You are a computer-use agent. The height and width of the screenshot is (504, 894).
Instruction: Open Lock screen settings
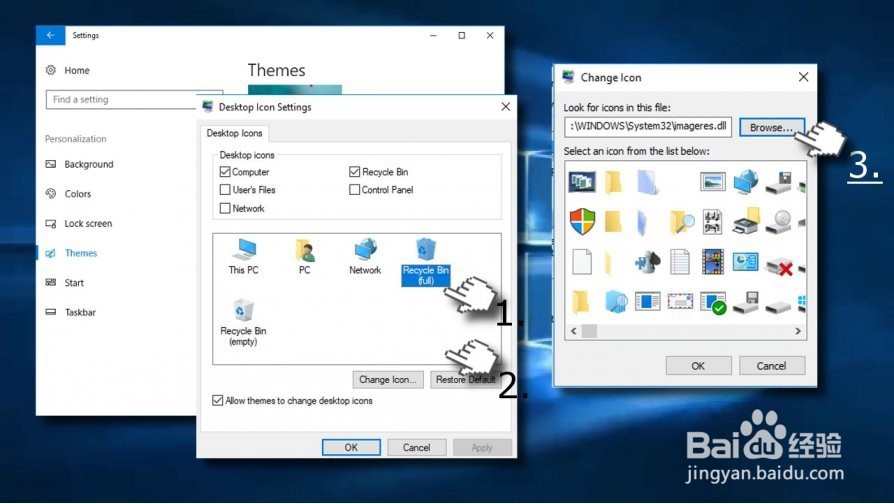click(x=79, y=223)
